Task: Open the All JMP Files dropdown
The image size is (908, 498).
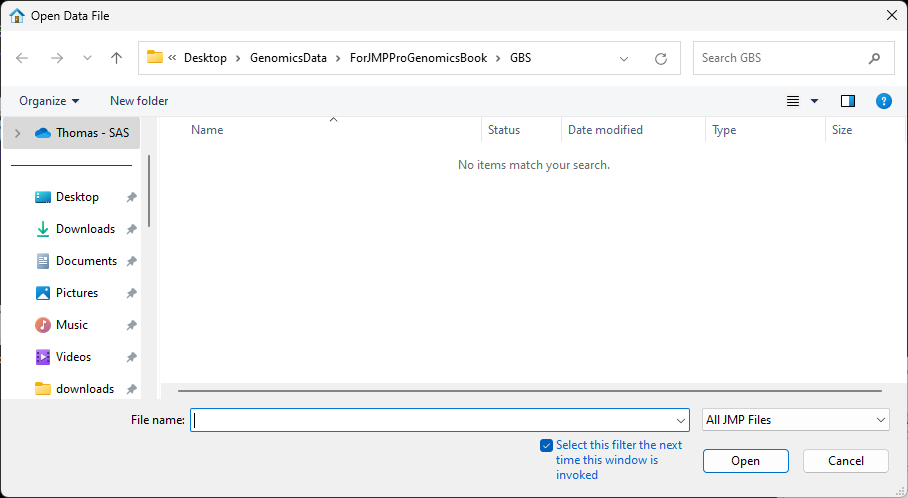Action: tap(795, 420)
